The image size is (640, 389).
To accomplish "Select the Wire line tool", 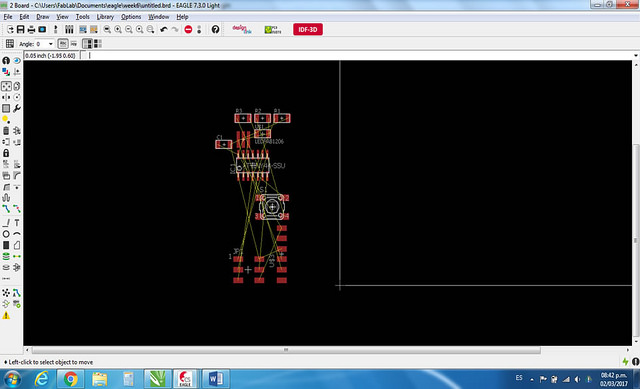I will pyautogui.click(x=6, y=223).
